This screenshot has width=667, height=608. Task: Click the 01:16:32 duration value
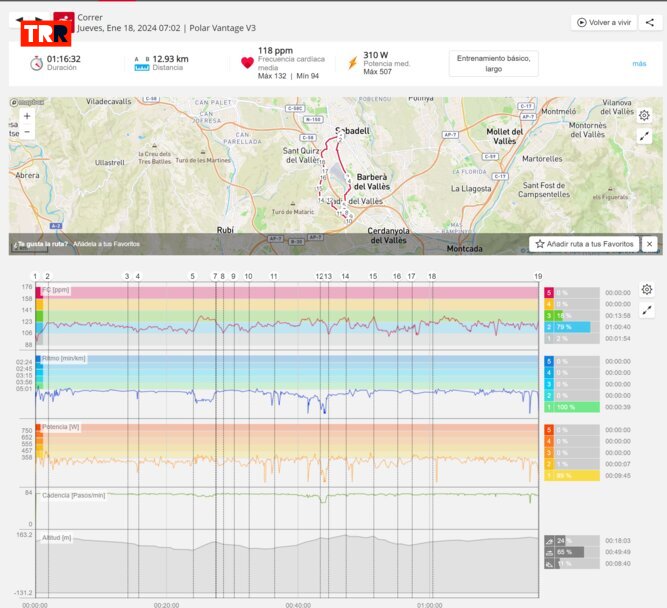click(x=64, y=59)
